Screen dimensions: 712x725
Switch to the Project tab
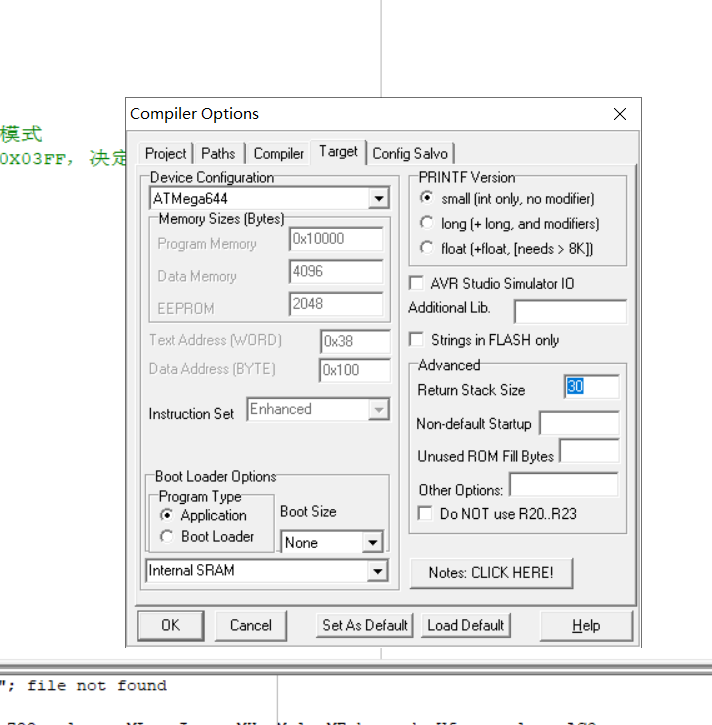click(x=166, y=154)
